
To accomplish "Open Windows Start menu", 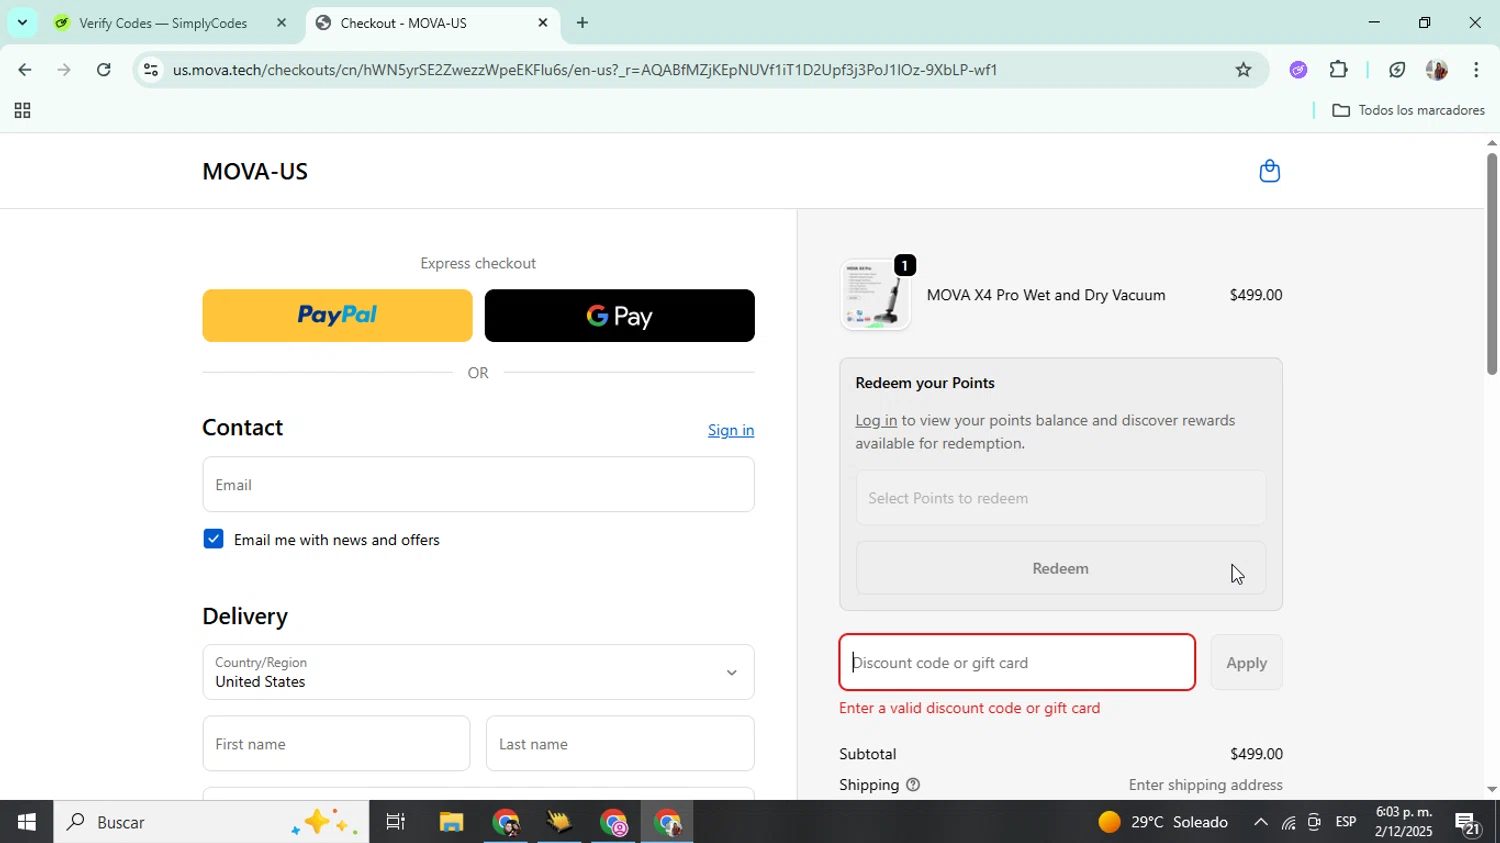I will (x=26, y=822).
